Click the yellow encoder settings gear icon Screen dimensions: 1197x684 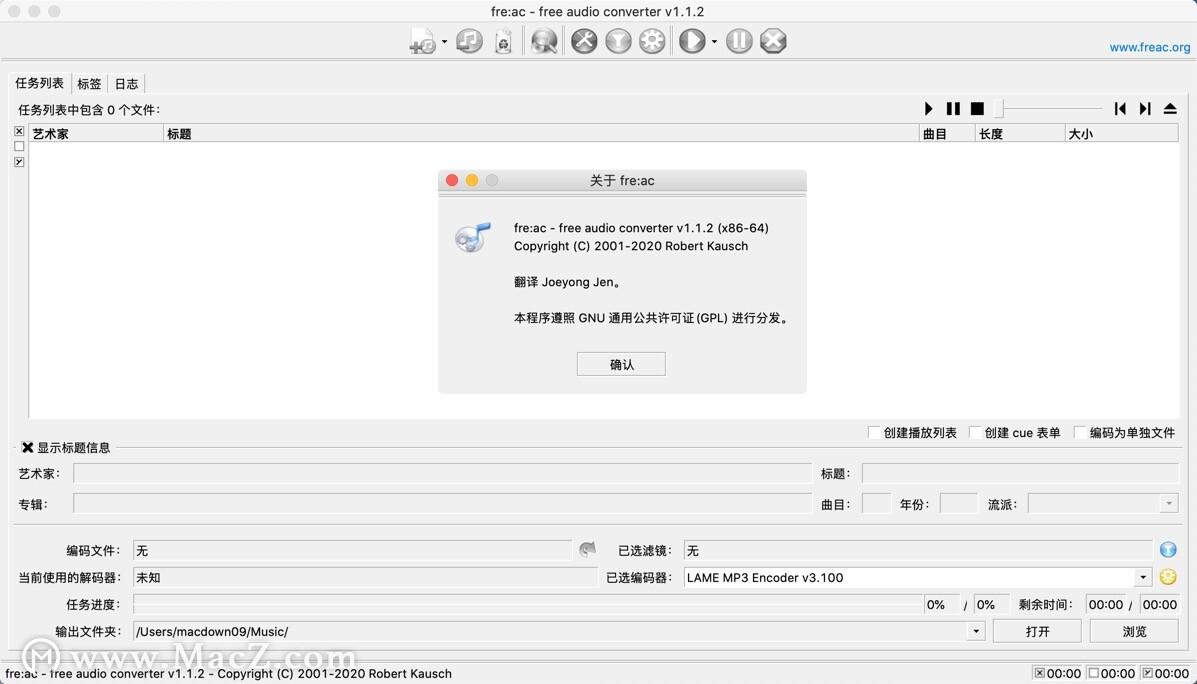pyautogui.click(x=1168, y=577)
